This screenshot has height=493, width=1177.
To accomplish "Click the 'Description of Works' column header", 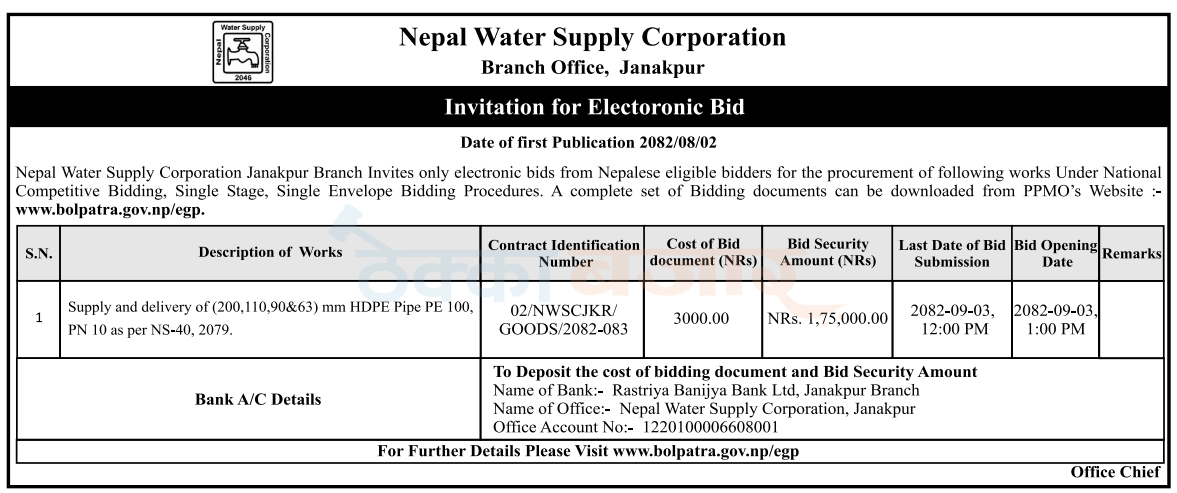I will pos(270,253).
